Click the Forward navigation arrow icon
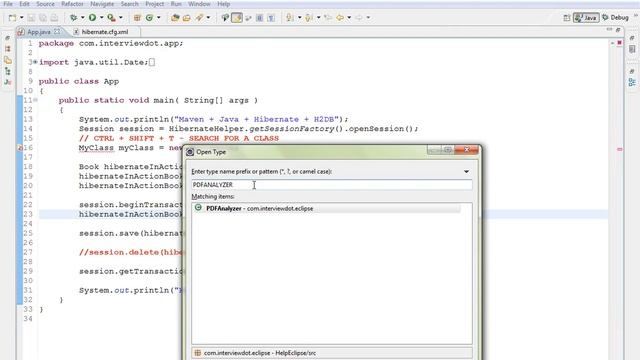This screenshot has width=640, height=360. [x=359, y=18]
